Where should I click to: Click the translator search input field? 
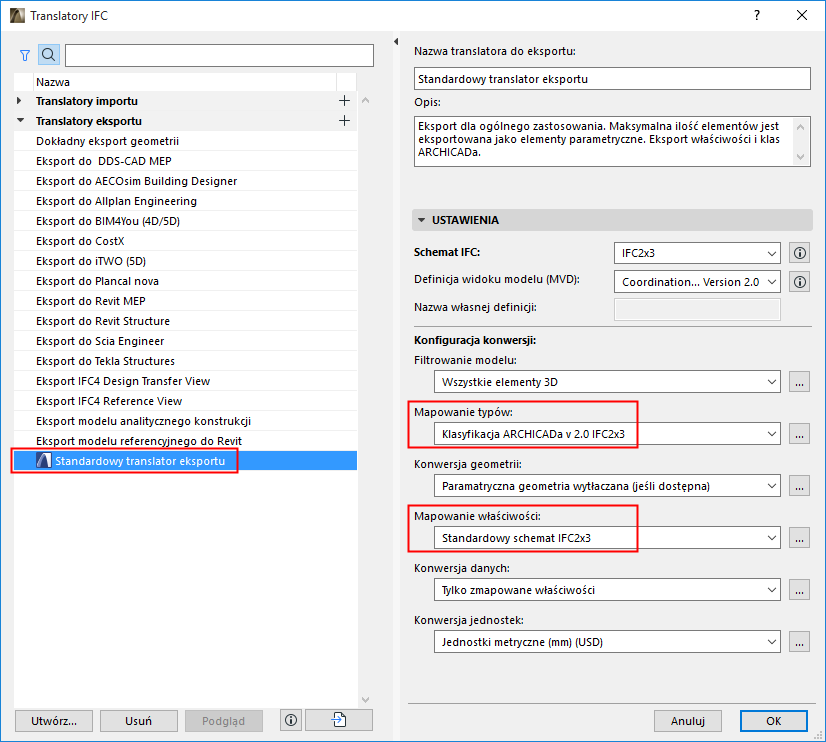(x=219, y=55)
